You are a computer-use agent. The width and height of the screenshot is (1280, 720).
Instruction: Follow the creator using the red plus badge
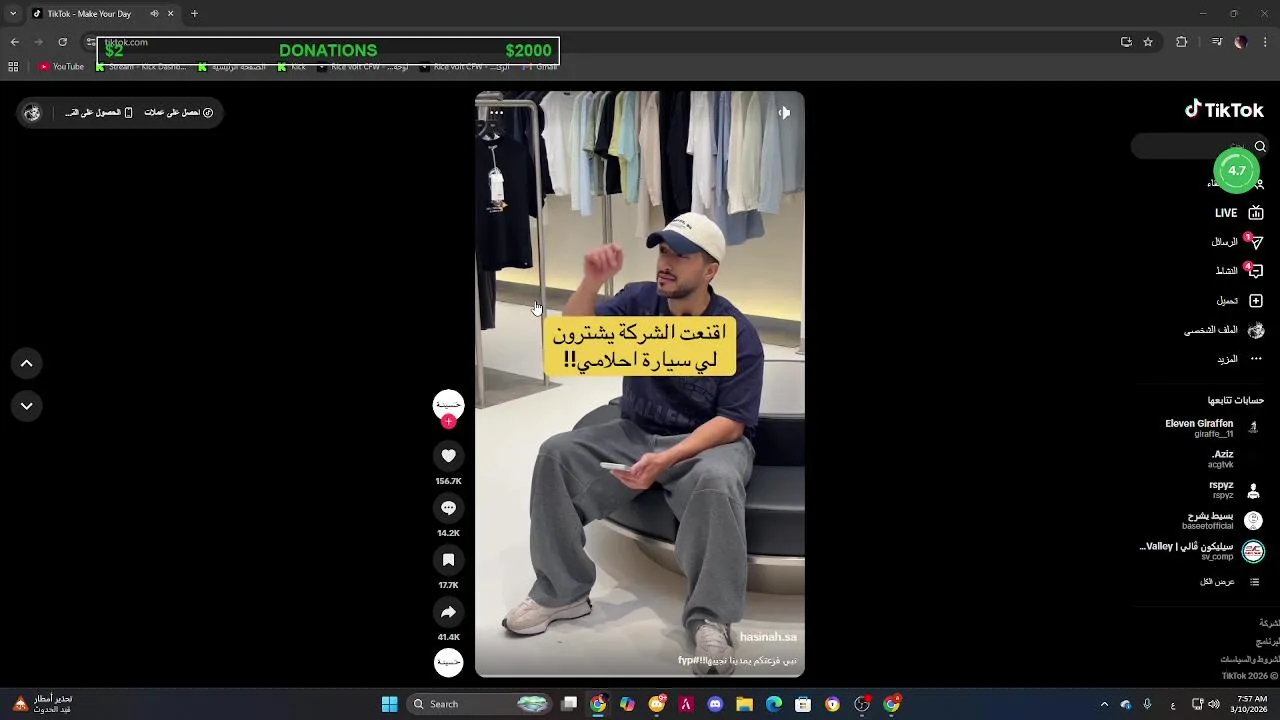(448, 422)
